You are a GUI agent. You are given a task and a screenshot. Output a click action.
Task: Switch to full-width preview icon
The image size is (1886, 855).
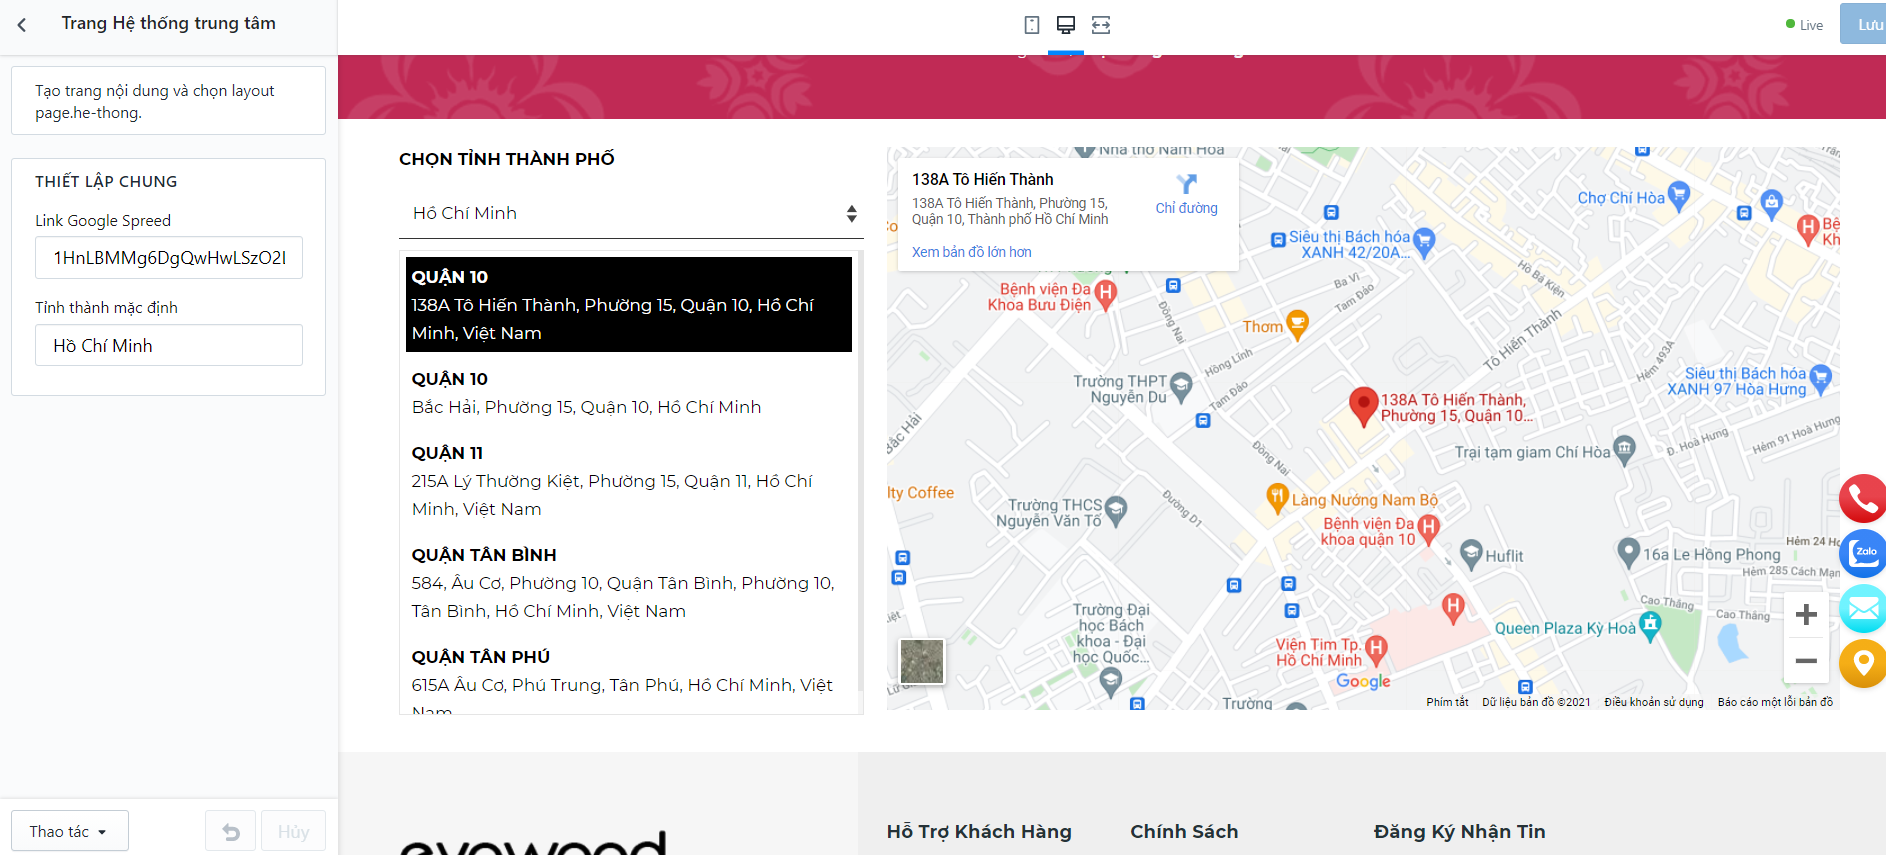[1101, 25]
